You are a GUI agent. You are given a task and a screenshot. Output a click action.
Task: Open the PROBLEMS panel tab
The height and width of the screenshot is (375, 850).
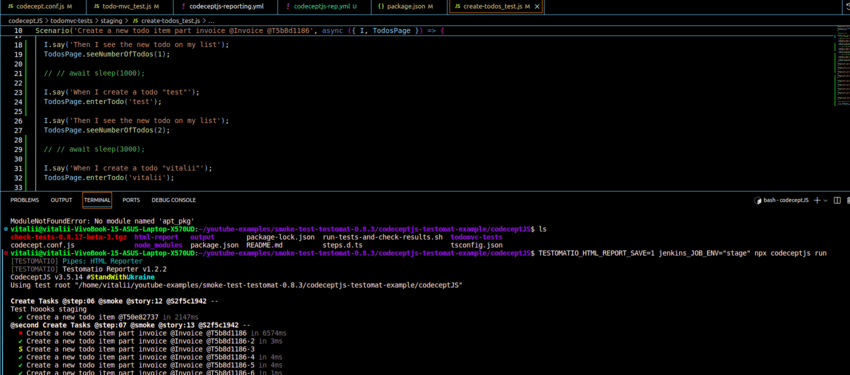[x=24, y=200]
